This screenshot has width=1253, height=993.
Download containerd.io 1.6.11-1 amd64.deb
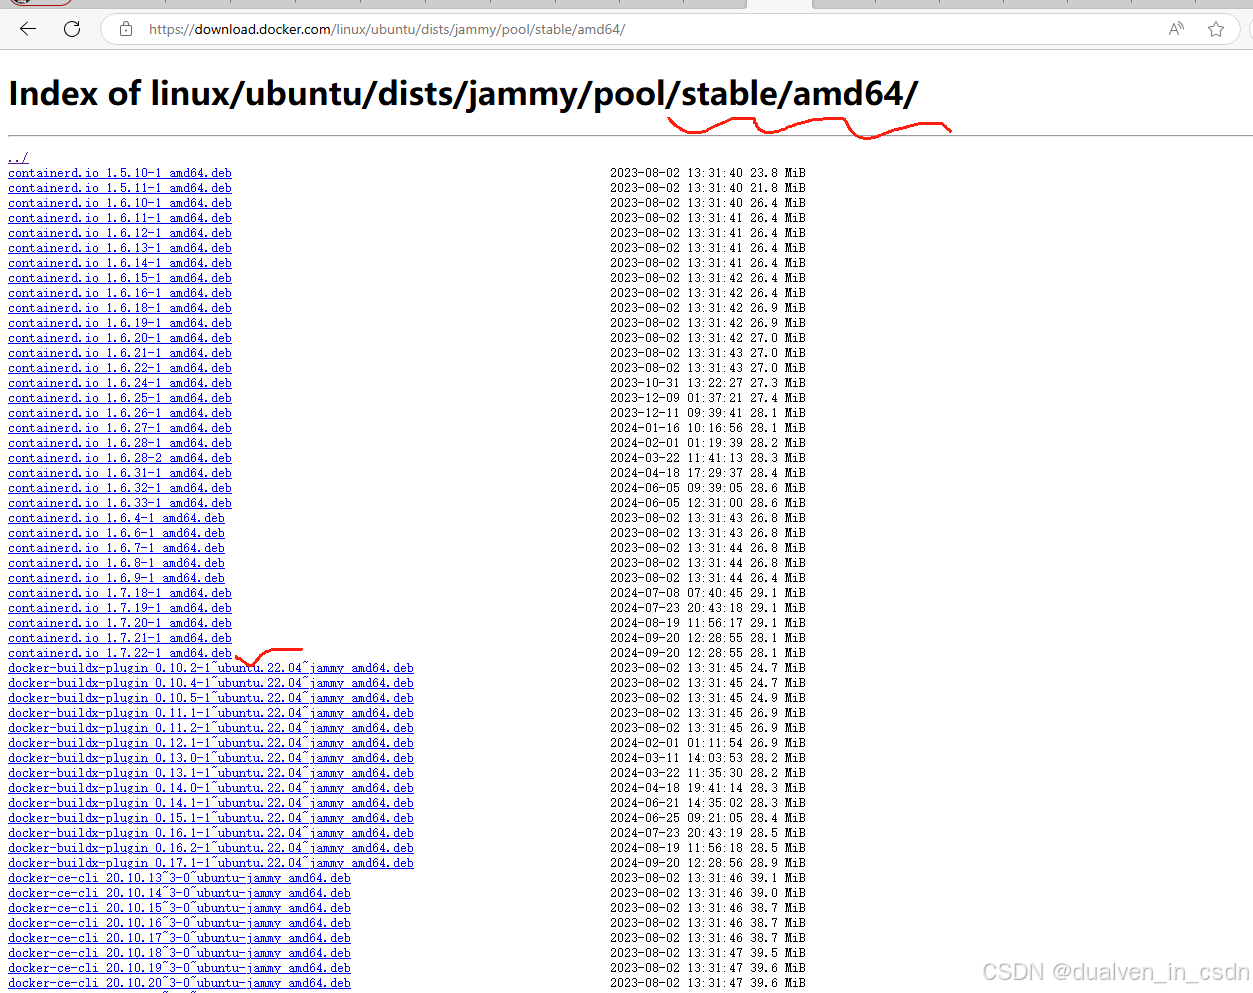click(x=120, y=218)
